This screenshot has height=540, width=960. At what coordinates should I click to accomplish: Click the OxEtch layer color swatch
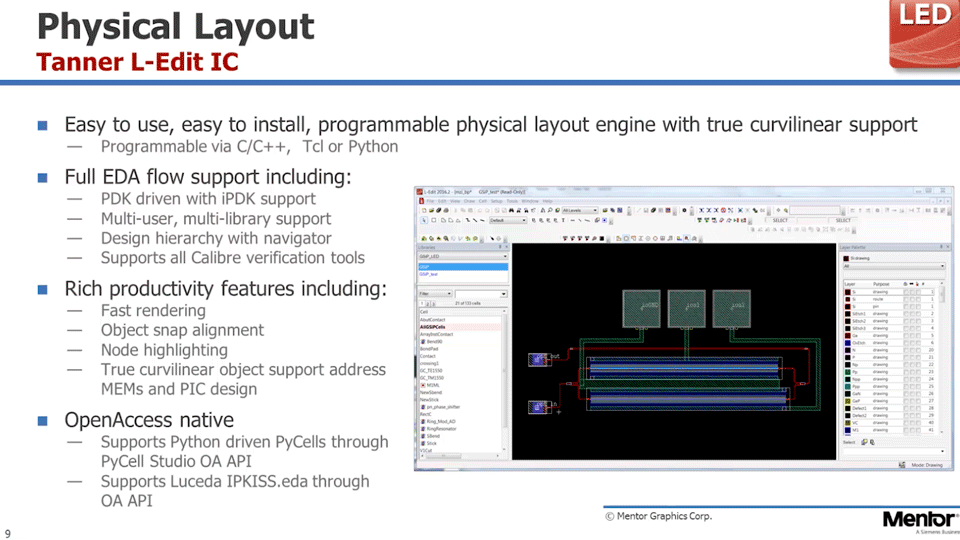848,343
